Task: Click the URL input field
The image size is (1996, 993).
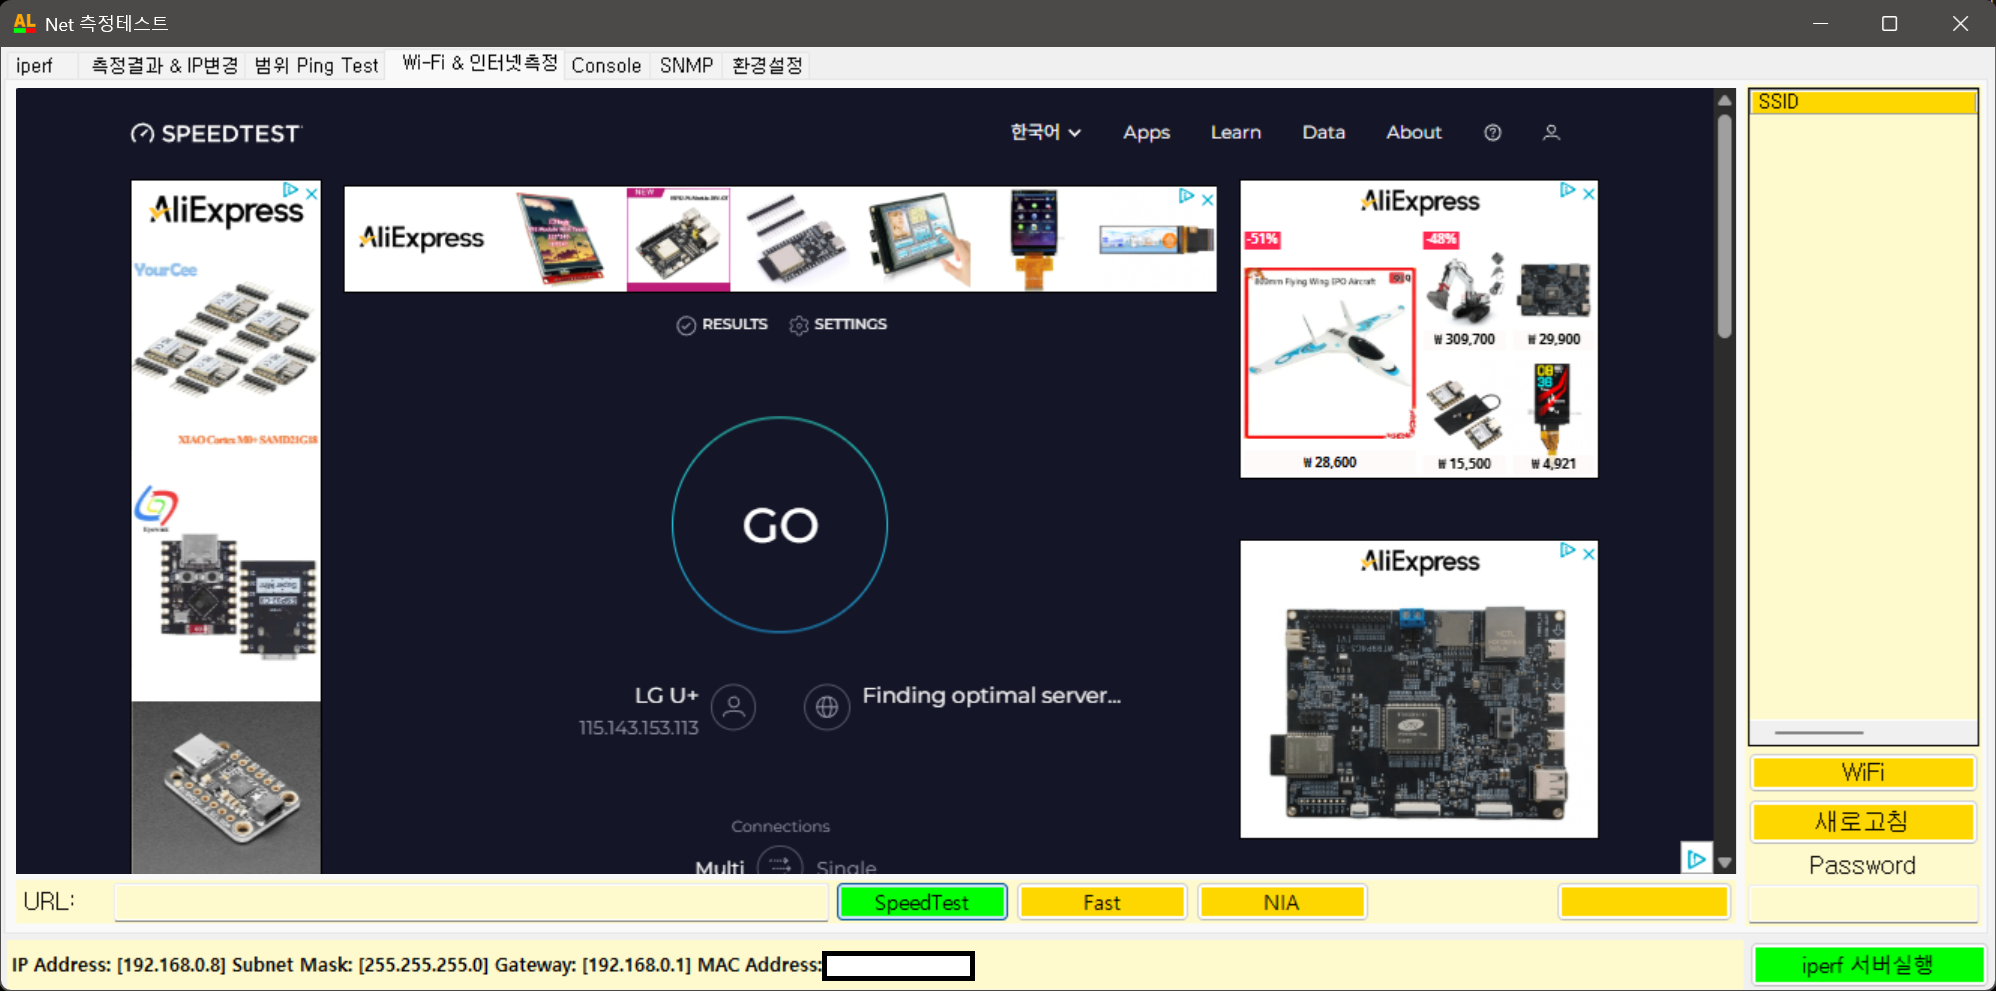Action: click(x=471, y=902)
